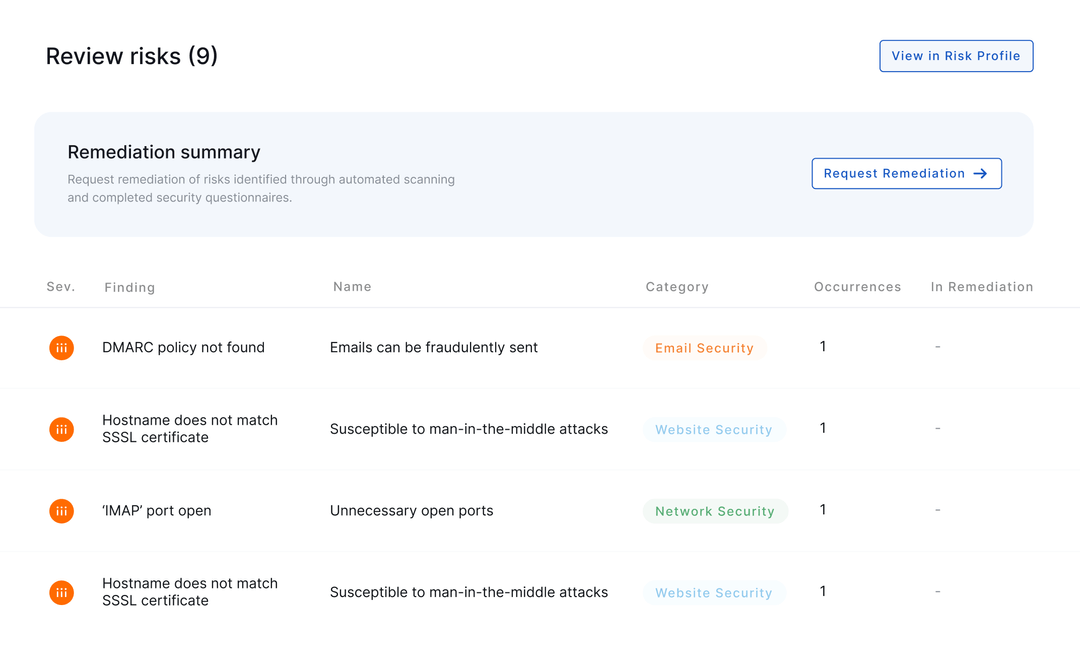Select the Email Security category tag
The height and width of the screenshot is (661, 1080).
pos(704,348)
